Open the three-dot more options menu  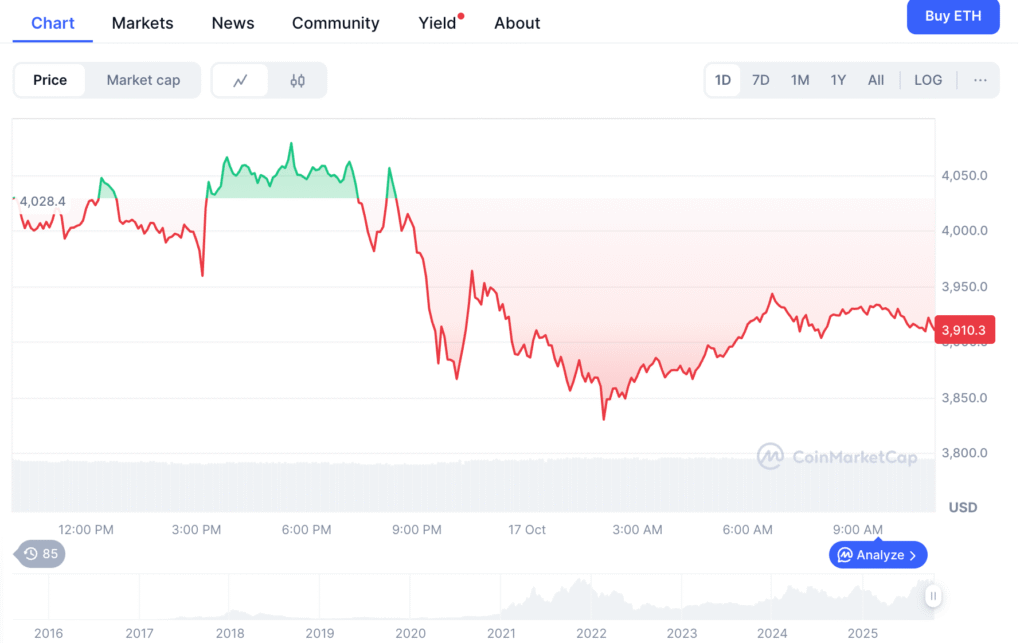tap(980, 80)
